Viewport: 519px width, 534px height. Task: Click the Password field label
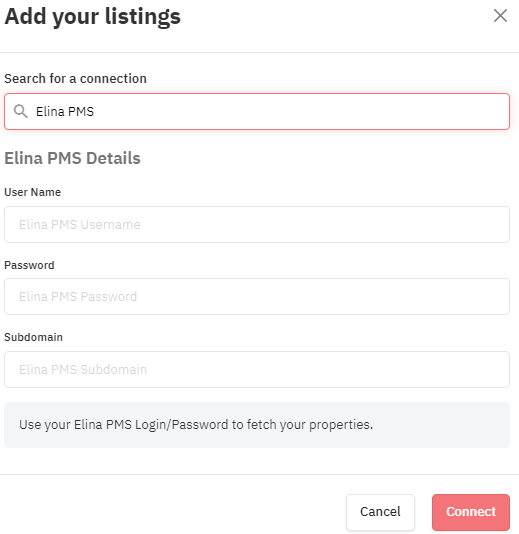[x=29, y=265]
